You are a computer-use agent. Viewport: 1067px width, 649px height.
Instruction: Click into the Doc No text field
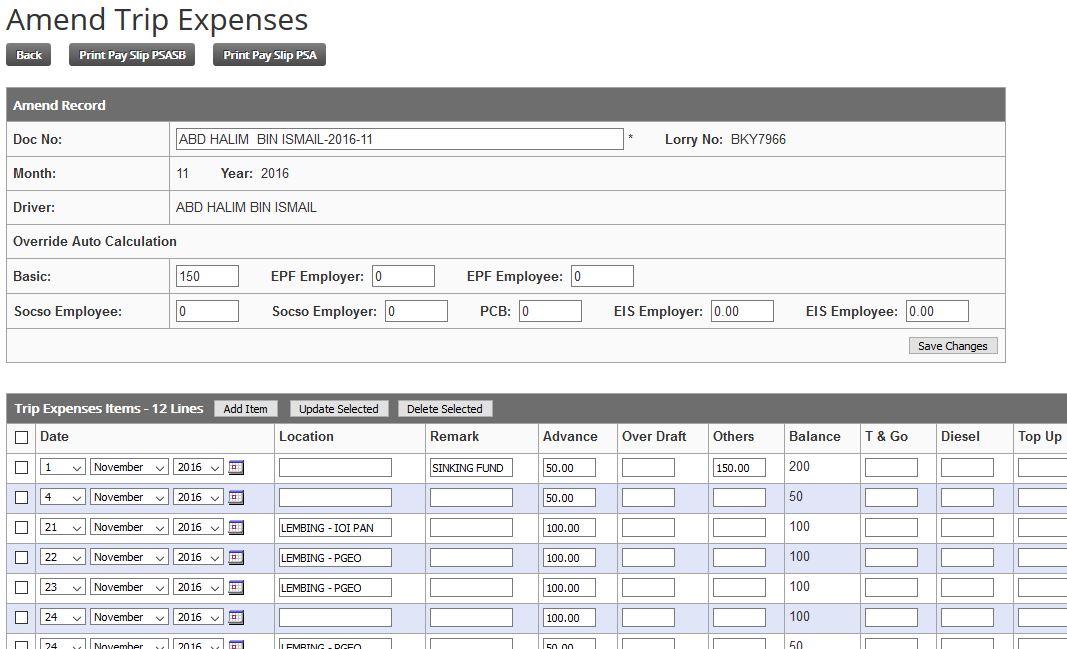coord(399,139)
